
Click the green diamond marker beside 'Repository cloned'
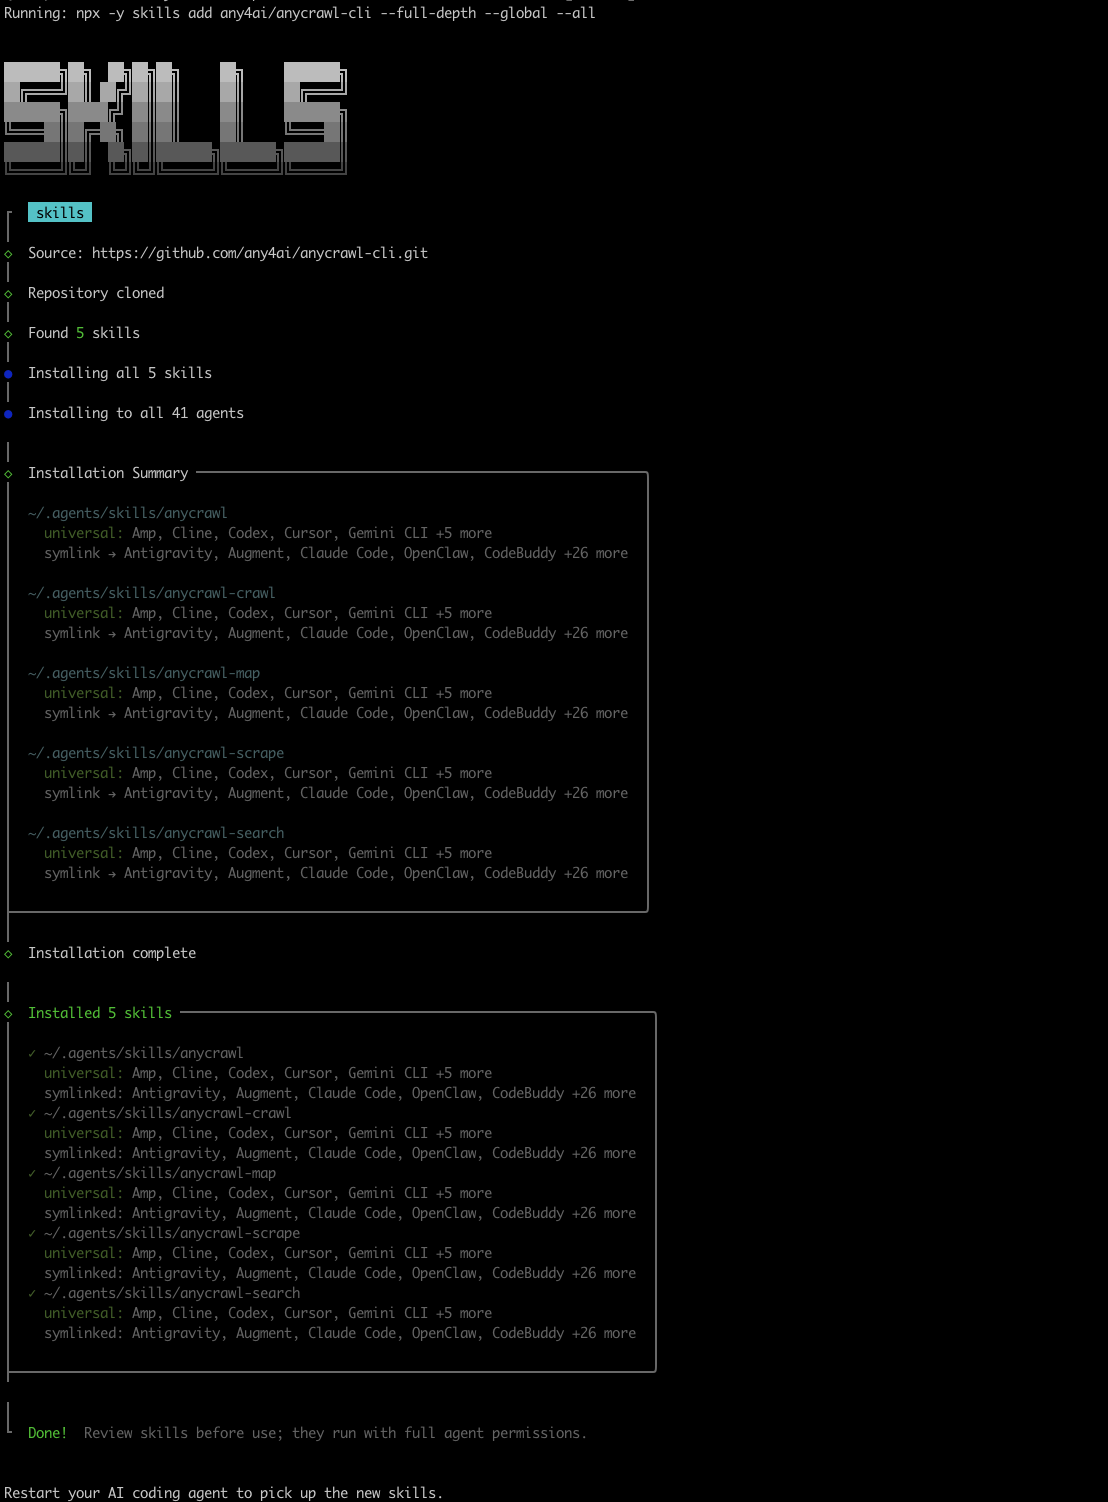coord(8,294)
